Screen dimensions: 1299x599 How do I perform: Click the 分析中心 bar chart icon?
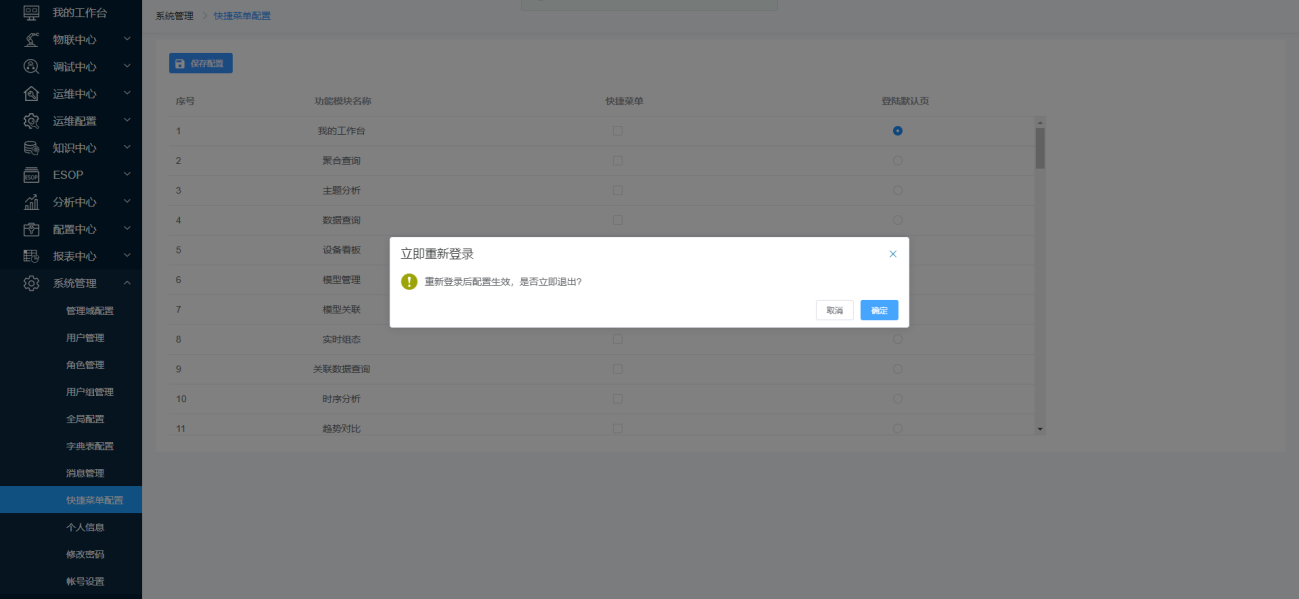coord(31,202)
